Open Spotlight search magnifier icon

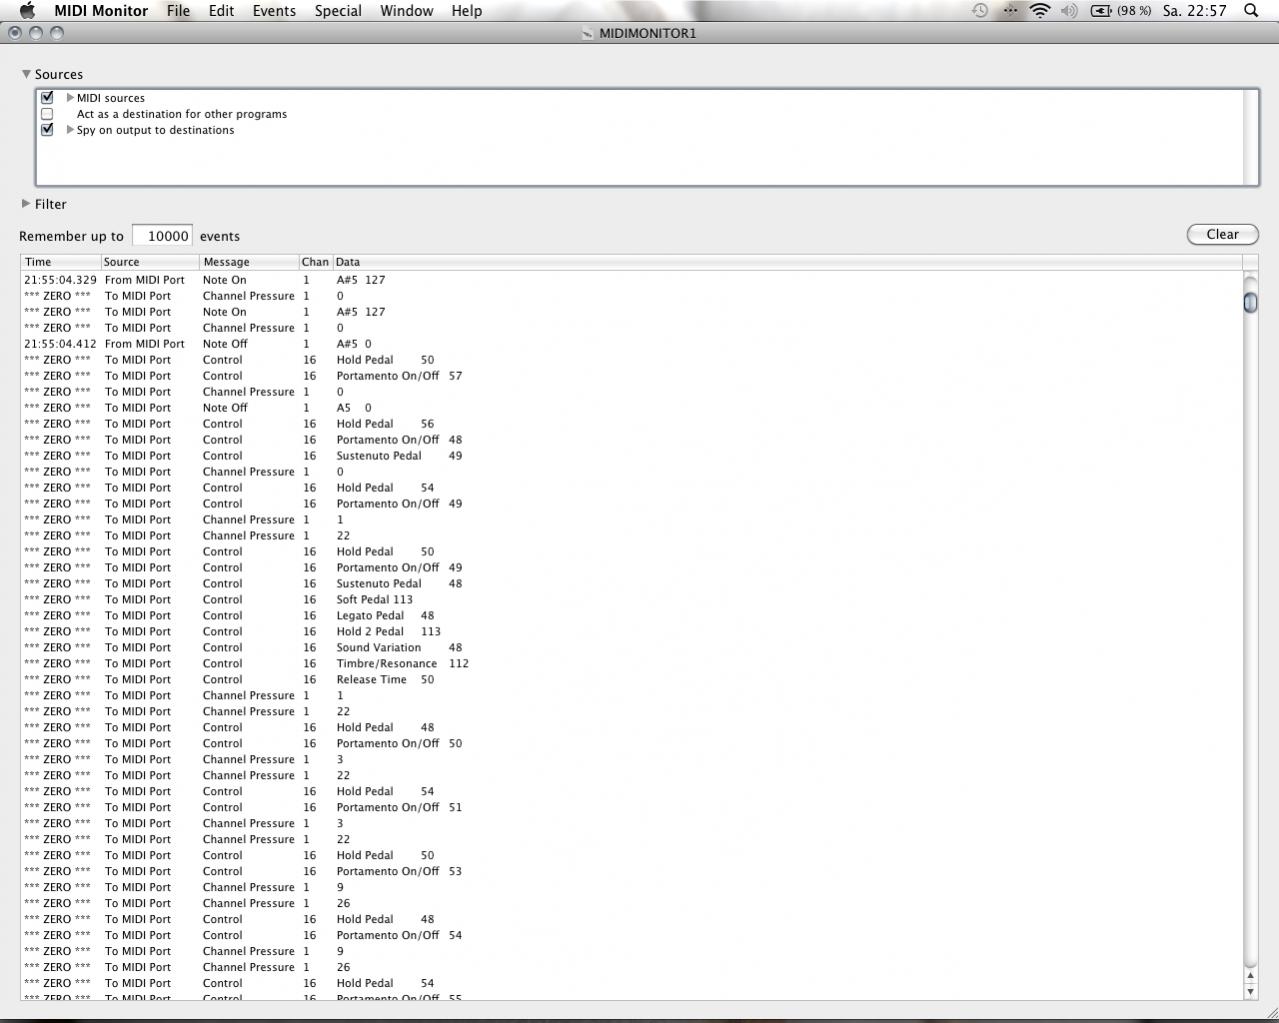click(x=1250, y=10)
